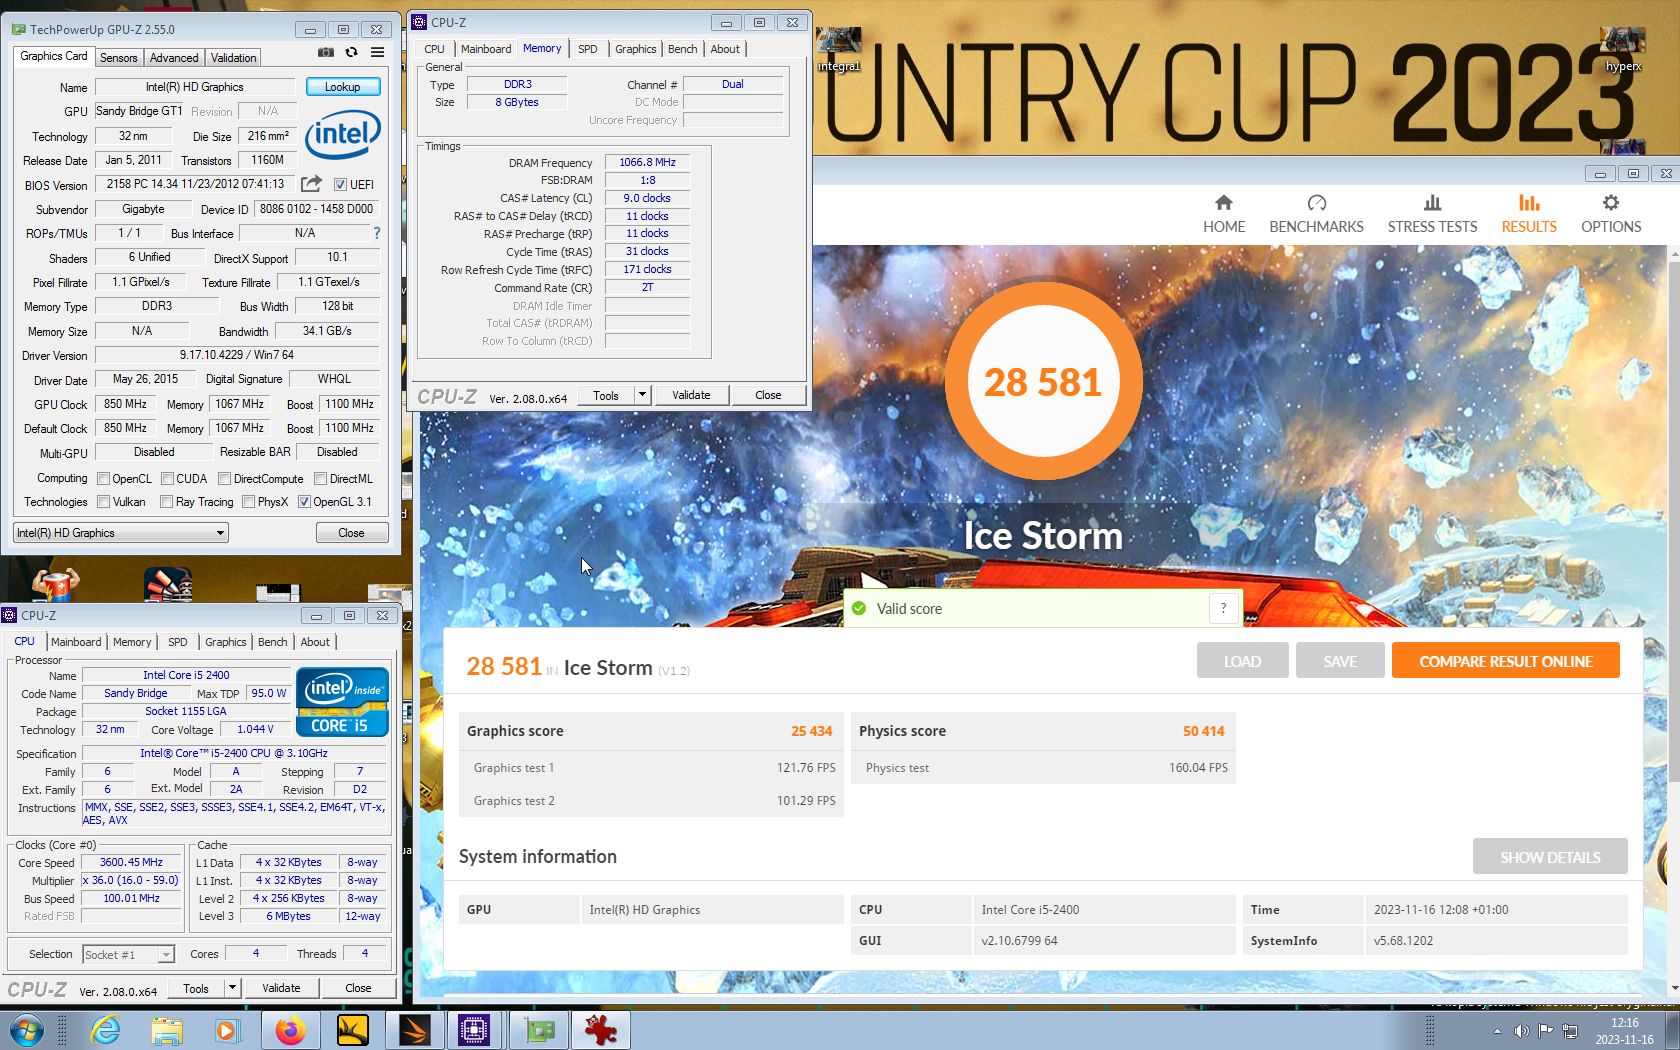
Task: Click the Valid score question mark button
Action: [1223, 608]
